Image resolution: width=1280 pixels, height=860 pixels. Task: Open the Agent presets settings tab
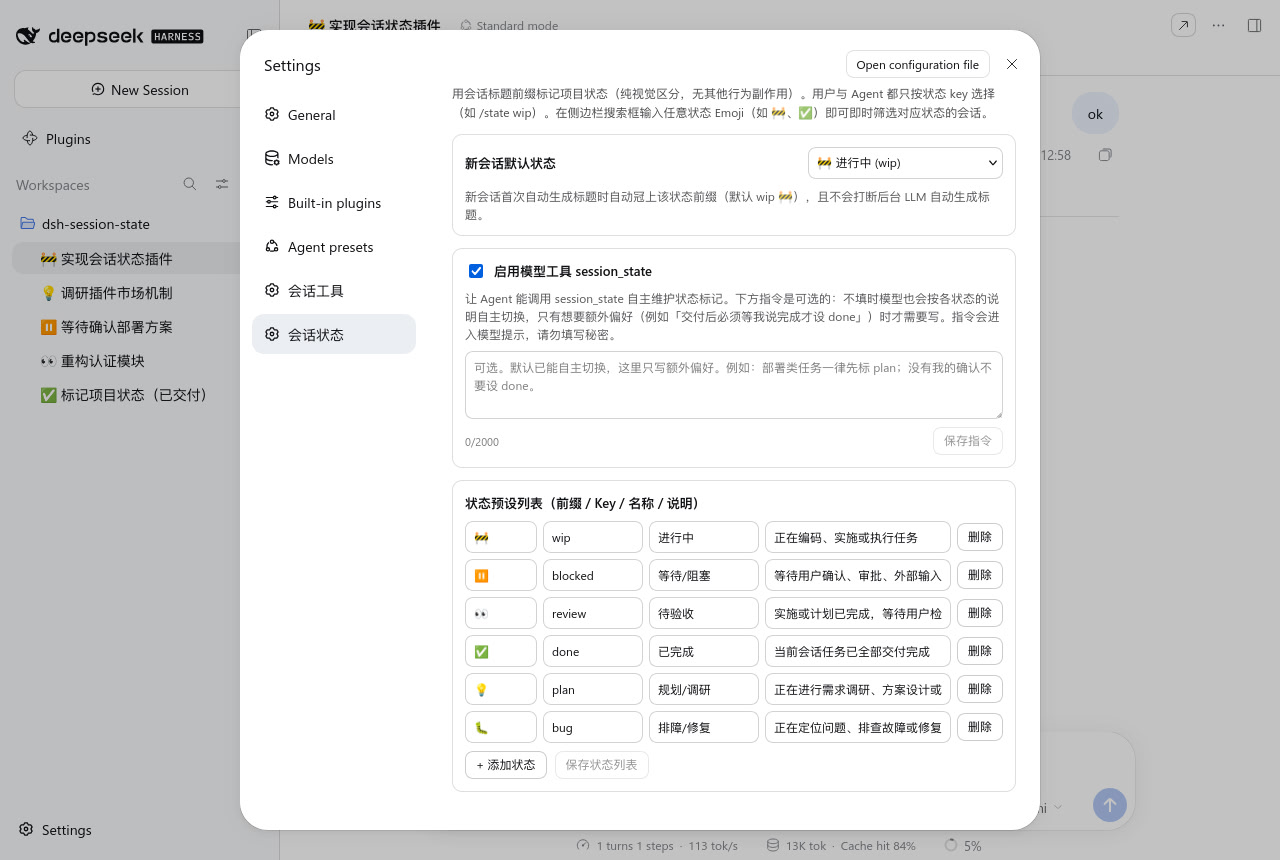pos(334,247)
